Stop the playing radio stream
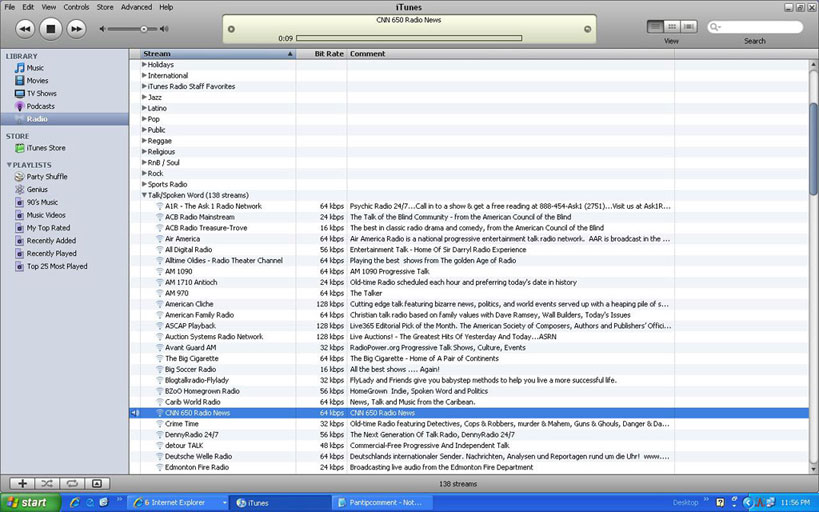Image resolution: width=819 pixels, height=512 pixels. click(x=51, y=29)
